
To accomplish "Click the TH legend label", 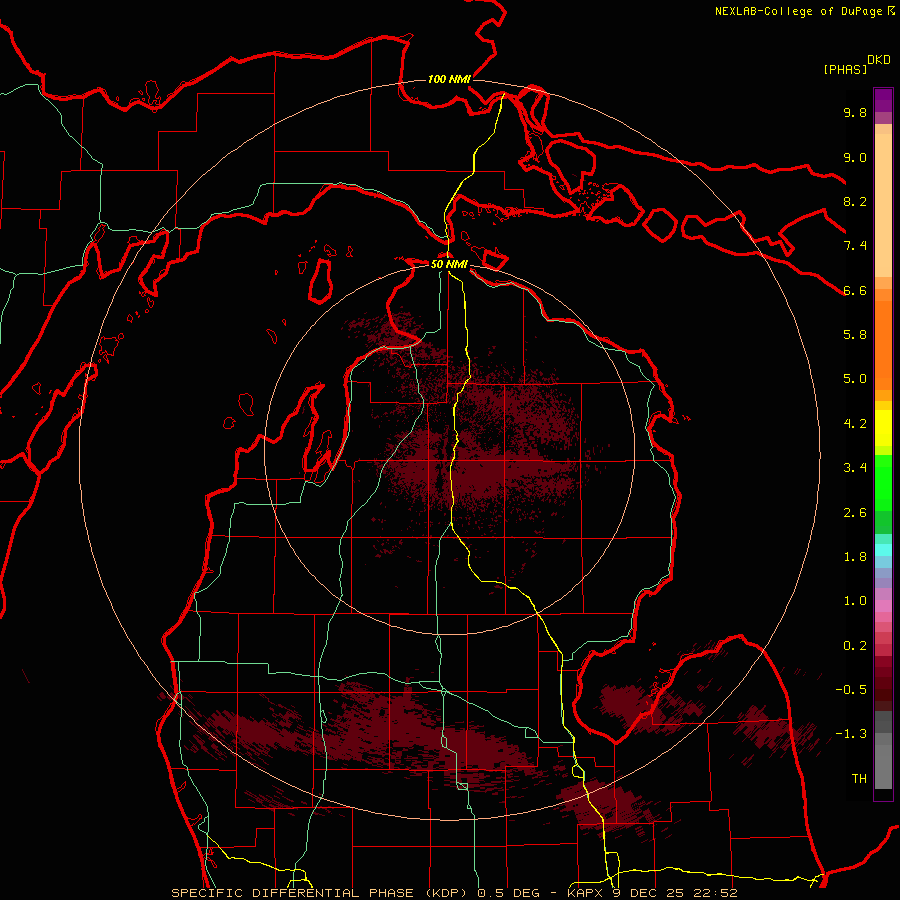I will click(859, 779).
